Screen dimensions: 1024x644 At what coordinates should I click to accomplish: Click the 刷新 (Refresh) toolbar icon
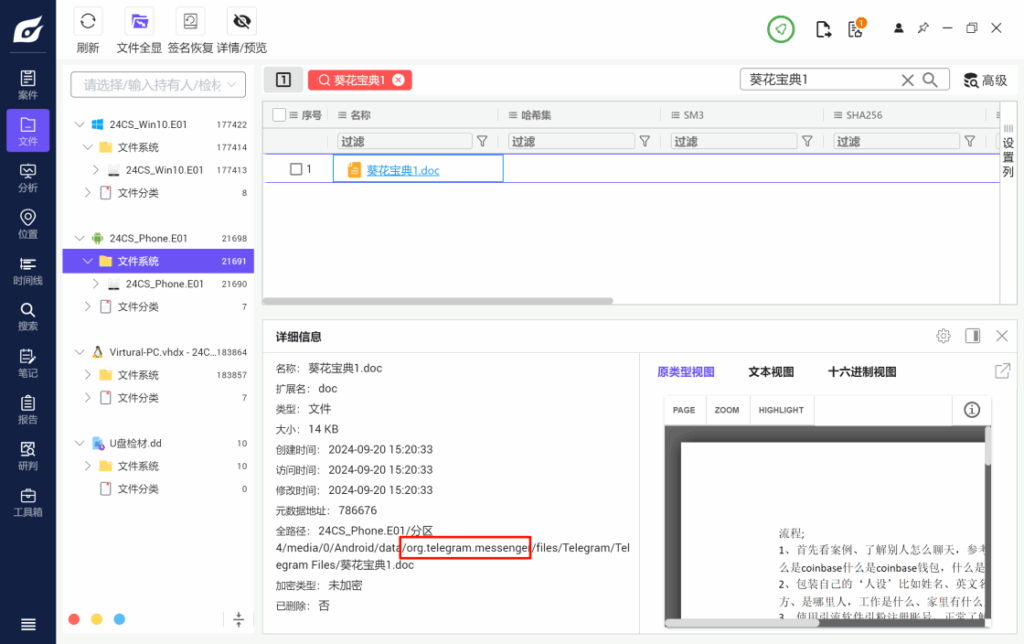88,20
